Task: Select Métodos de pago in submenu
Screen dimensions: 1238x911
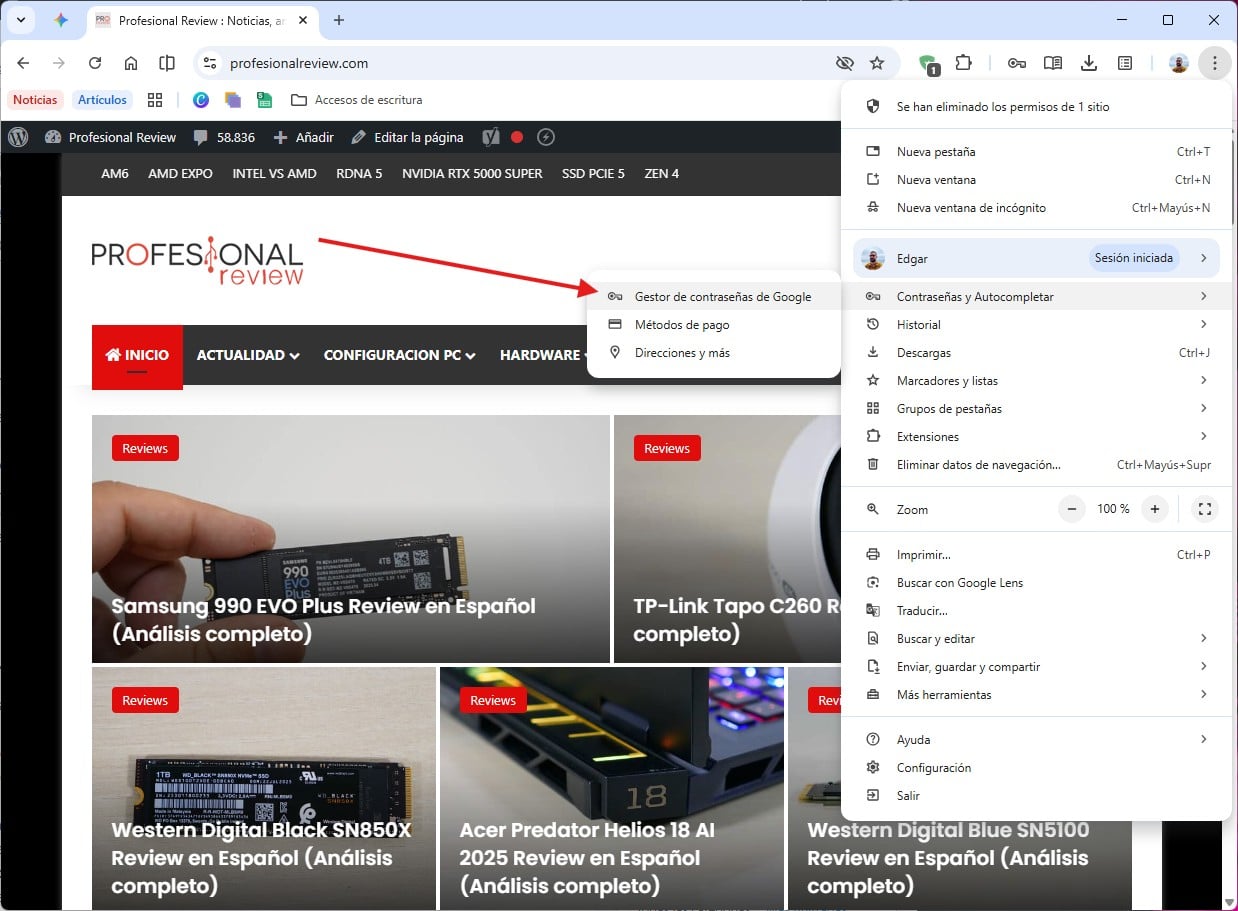Action: tap(714, 325)
